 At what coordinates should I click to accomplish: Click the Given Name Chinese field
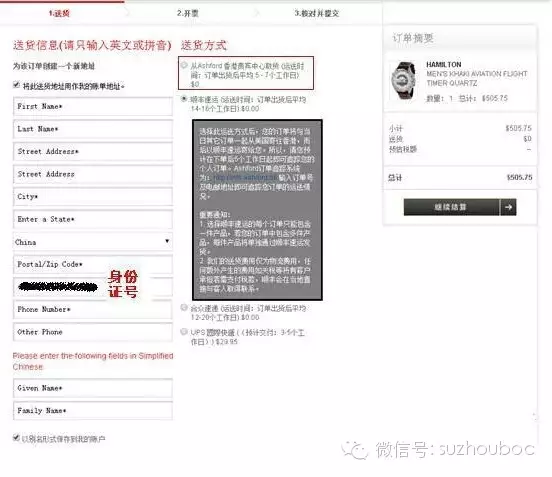(x=93, y=388)
